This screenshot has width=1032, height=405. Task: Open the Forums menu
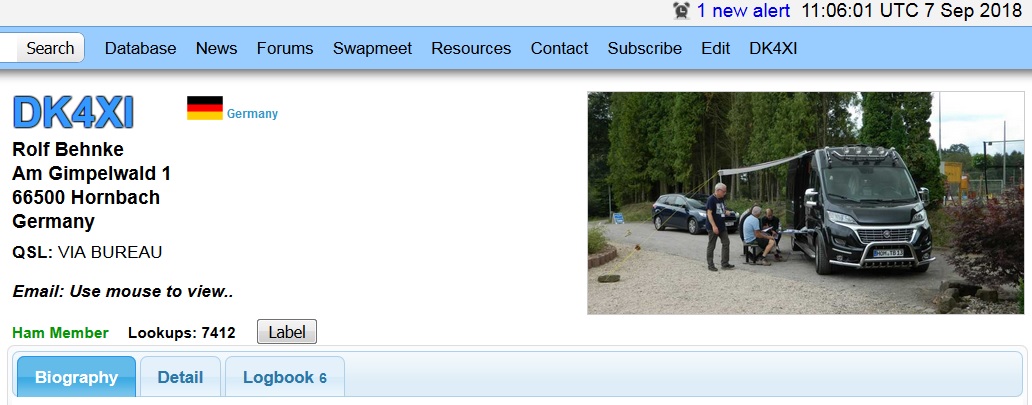[x=285, y=49]
